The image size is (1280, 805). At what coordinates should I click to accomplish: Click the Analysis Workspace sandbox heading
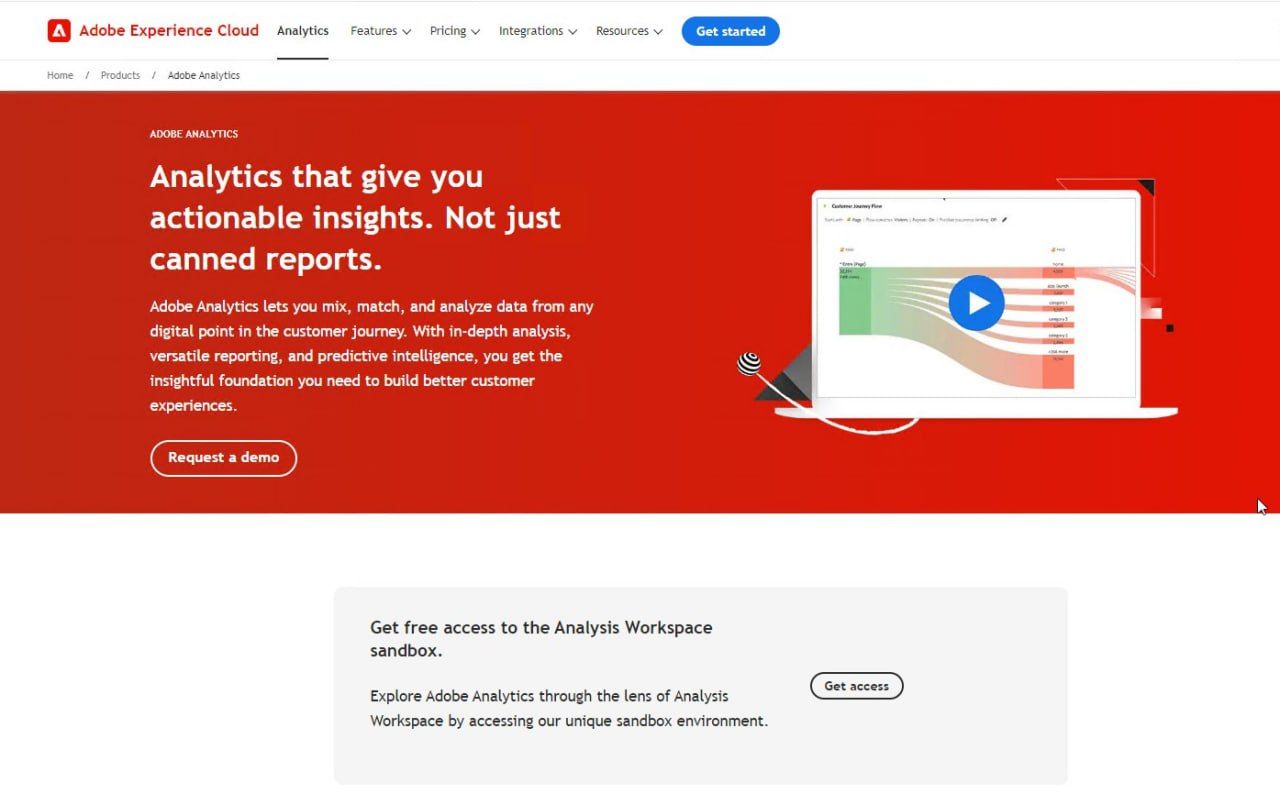541,639
